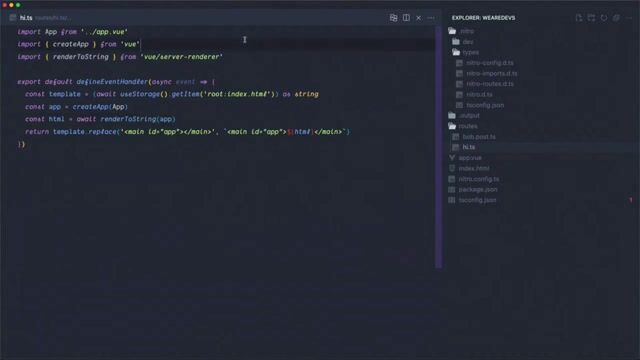Click the purple editor scrollbar
The width and height of the screenshot is (640, 360).
click(439, 147)
